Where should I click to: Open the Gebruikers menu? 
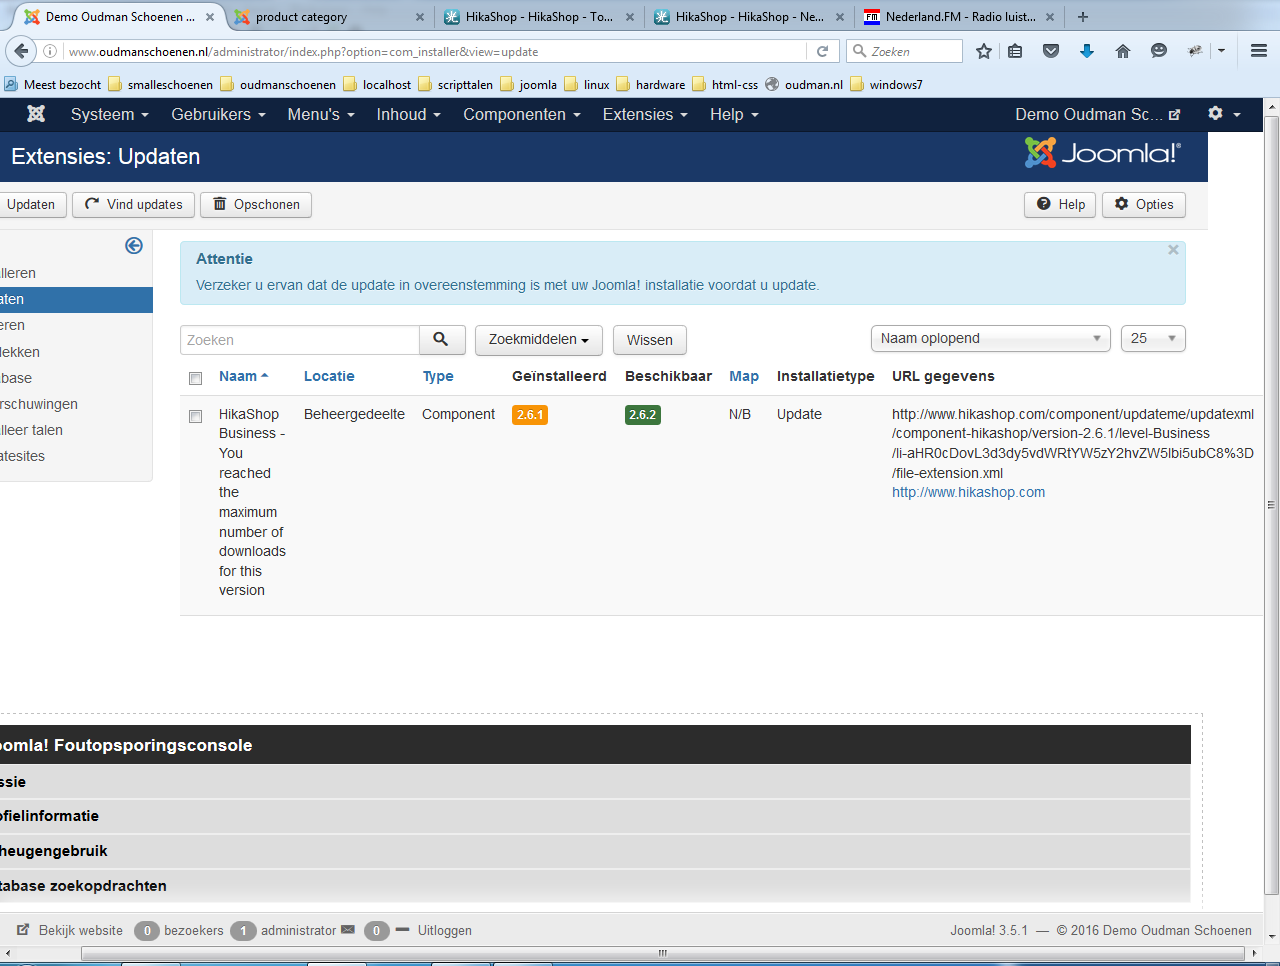tap(218, 115)
